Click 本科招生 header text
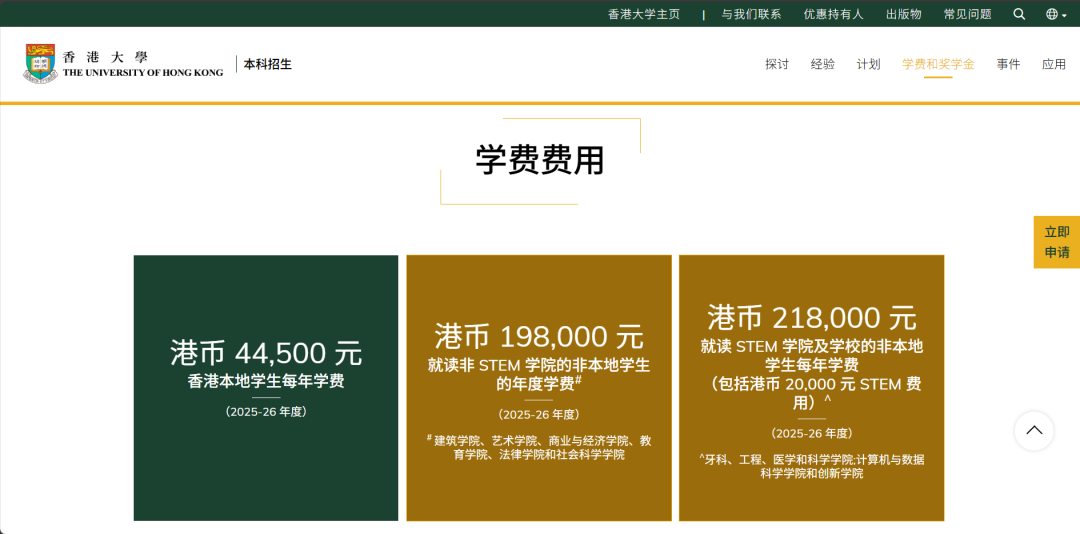Viewport: 1080px width, 534px height. [267, 64]
